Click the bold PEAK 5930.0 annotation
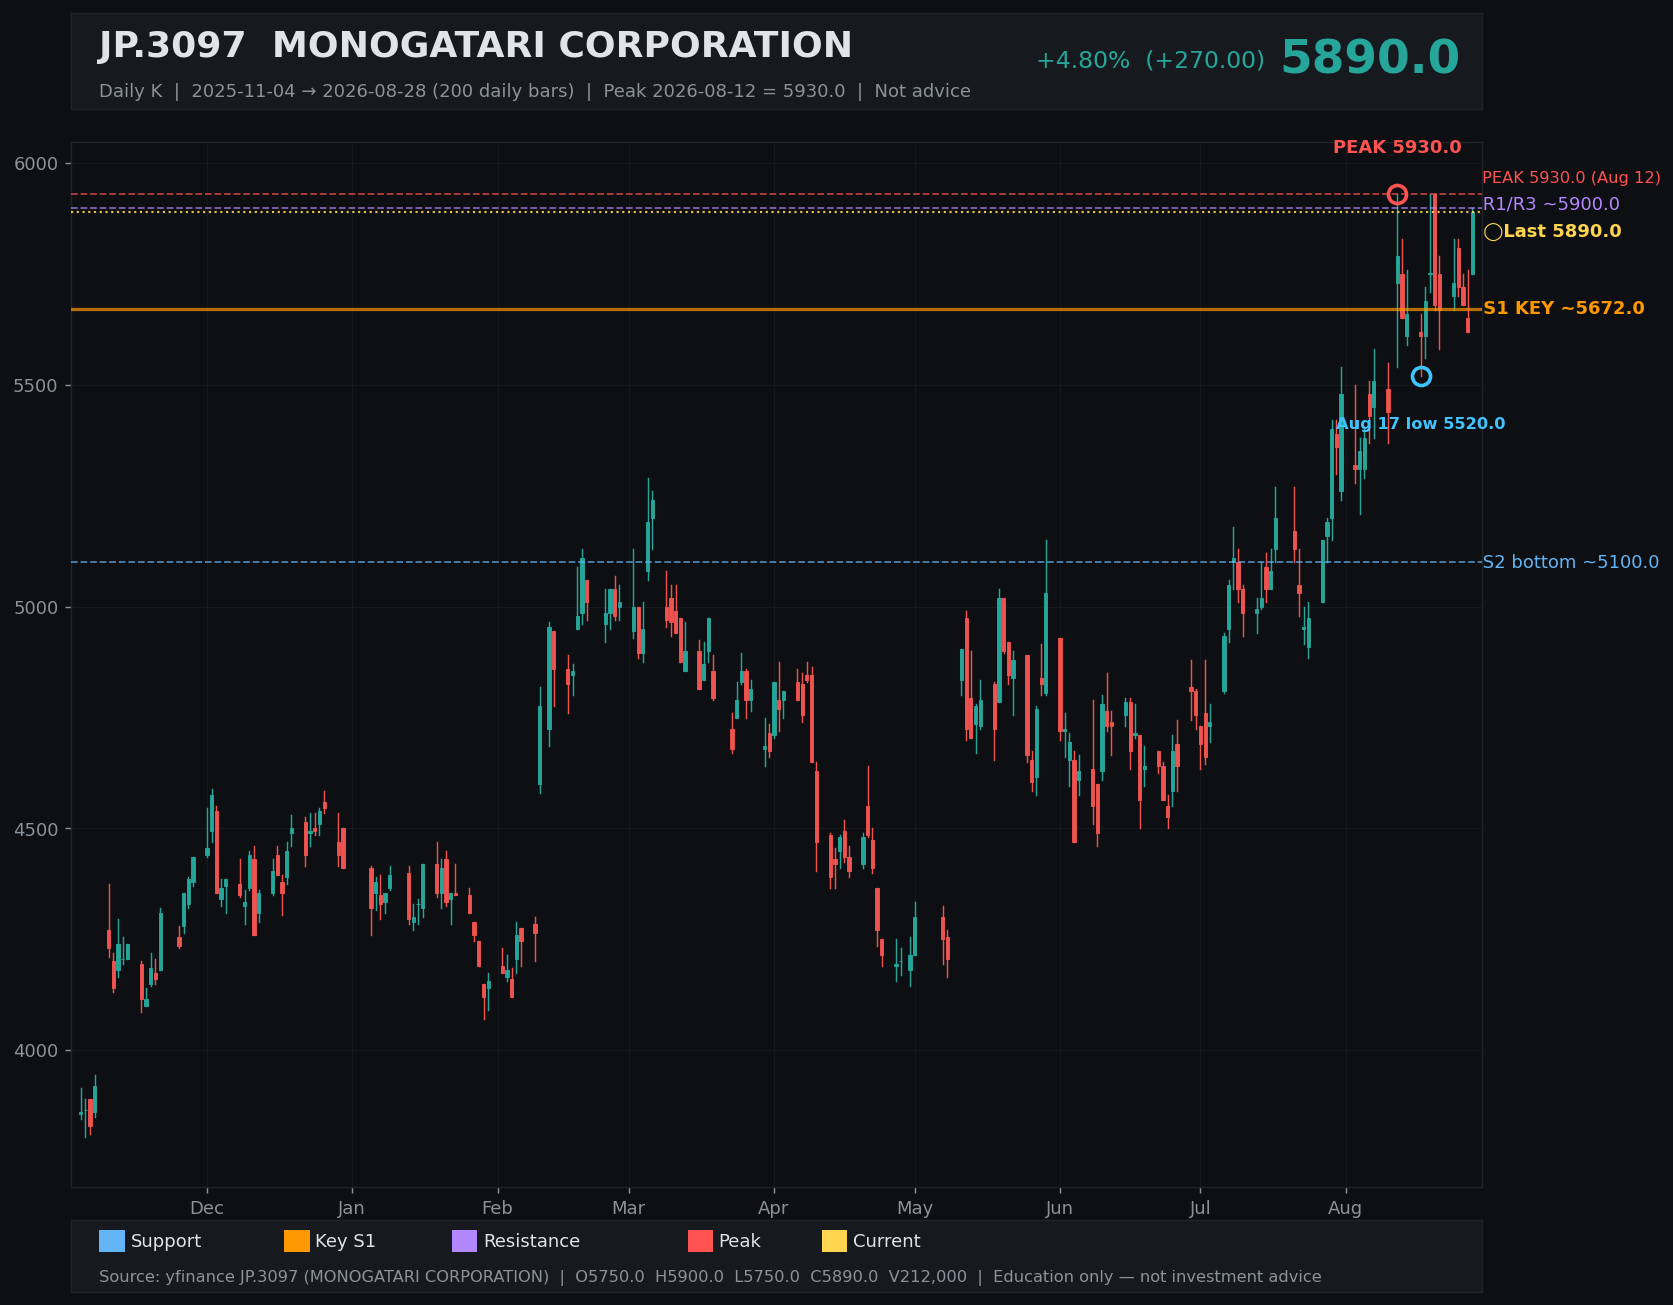 click(1397, 147)
